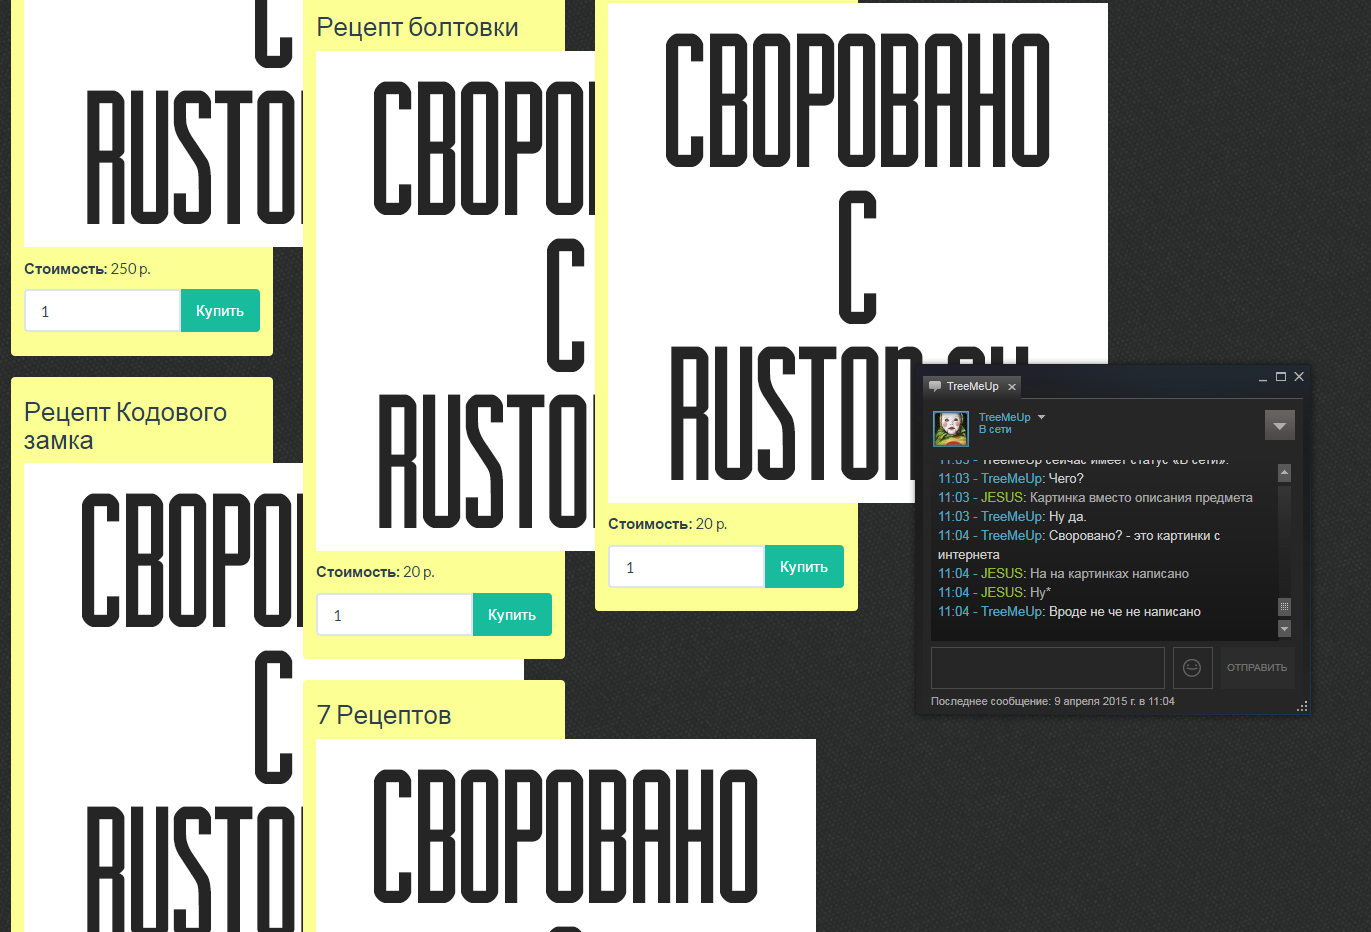Close the TreeMeUp chat tab
Screen dimensions: 1371x932
[1012, 387]
